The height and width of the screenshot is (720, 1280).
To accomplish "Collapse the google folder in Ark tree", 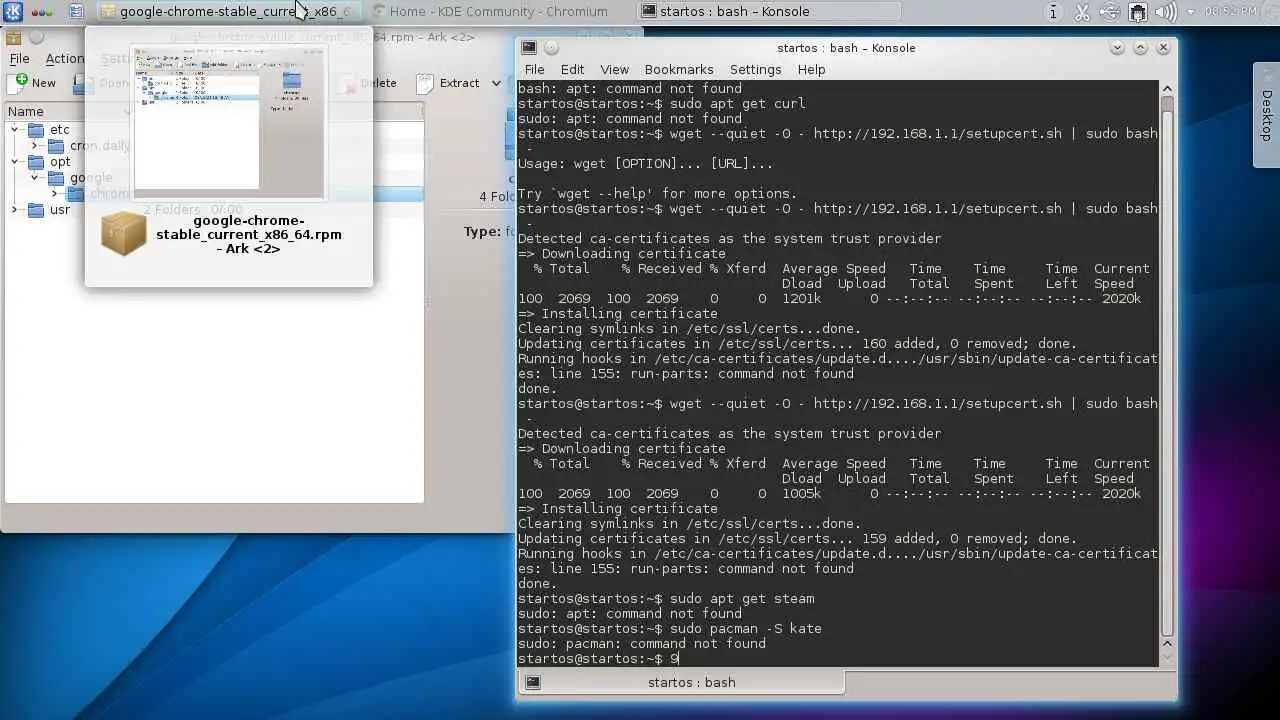I will click(35, 178).
